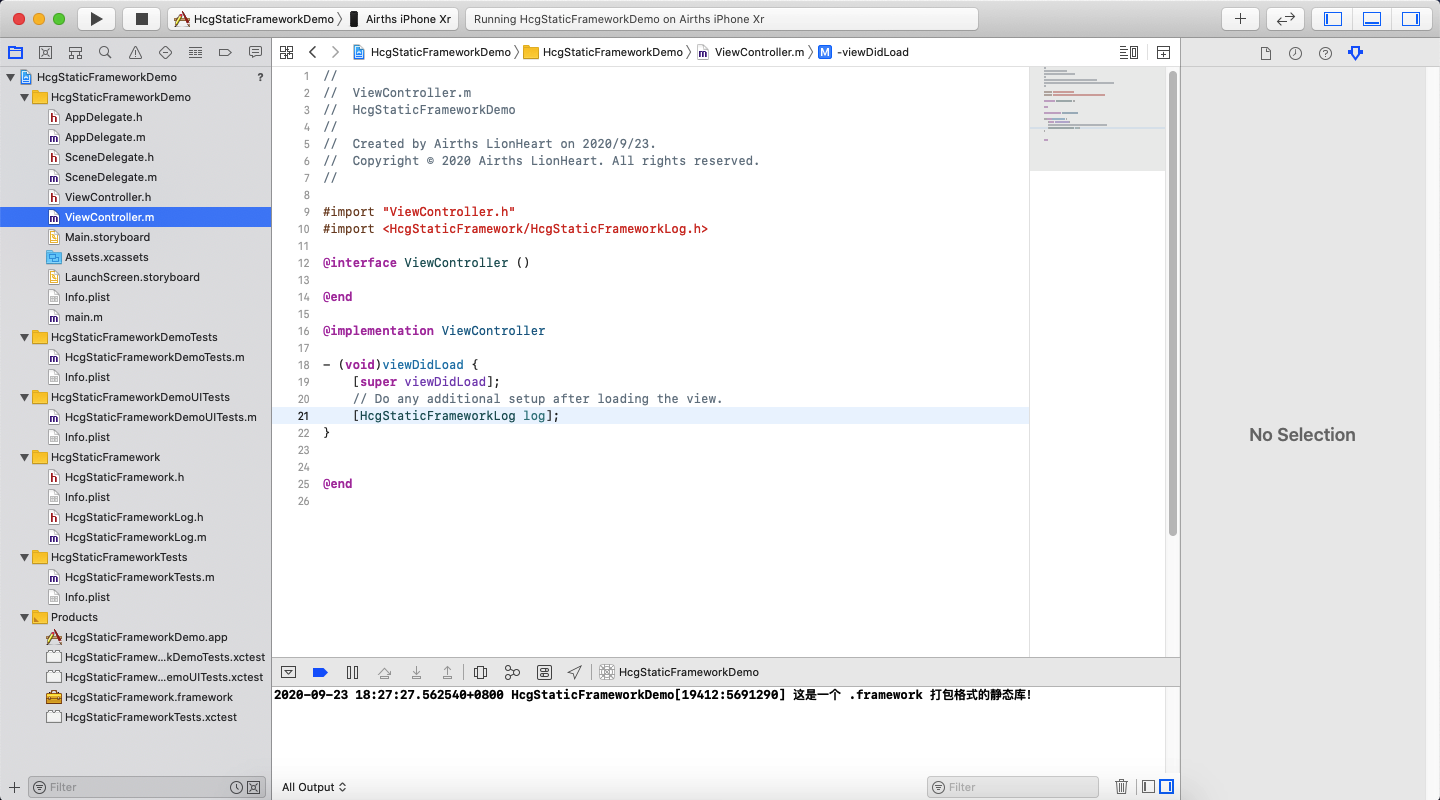1440x800 pixels.
Task: Select ViewController.m in the jump bar
Action: pos(760,51)
